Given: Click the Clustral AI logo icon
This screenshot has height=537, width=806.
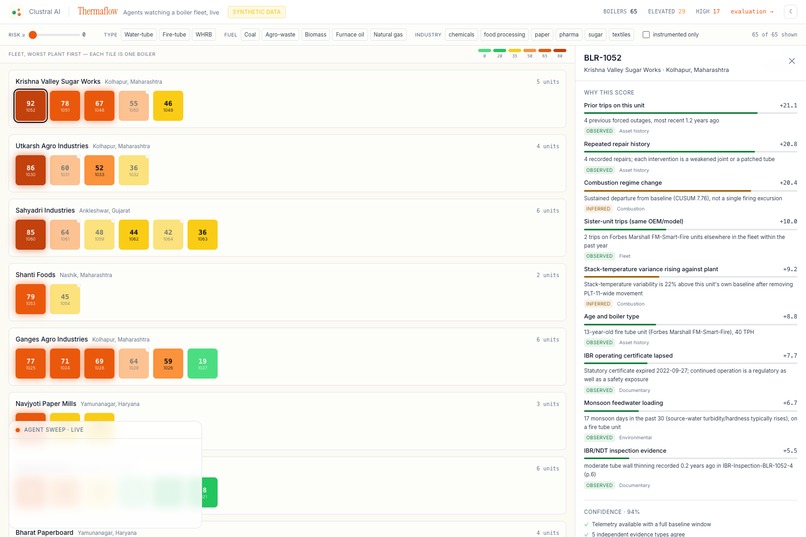Looking at the screenshot, I should [16, 12].
